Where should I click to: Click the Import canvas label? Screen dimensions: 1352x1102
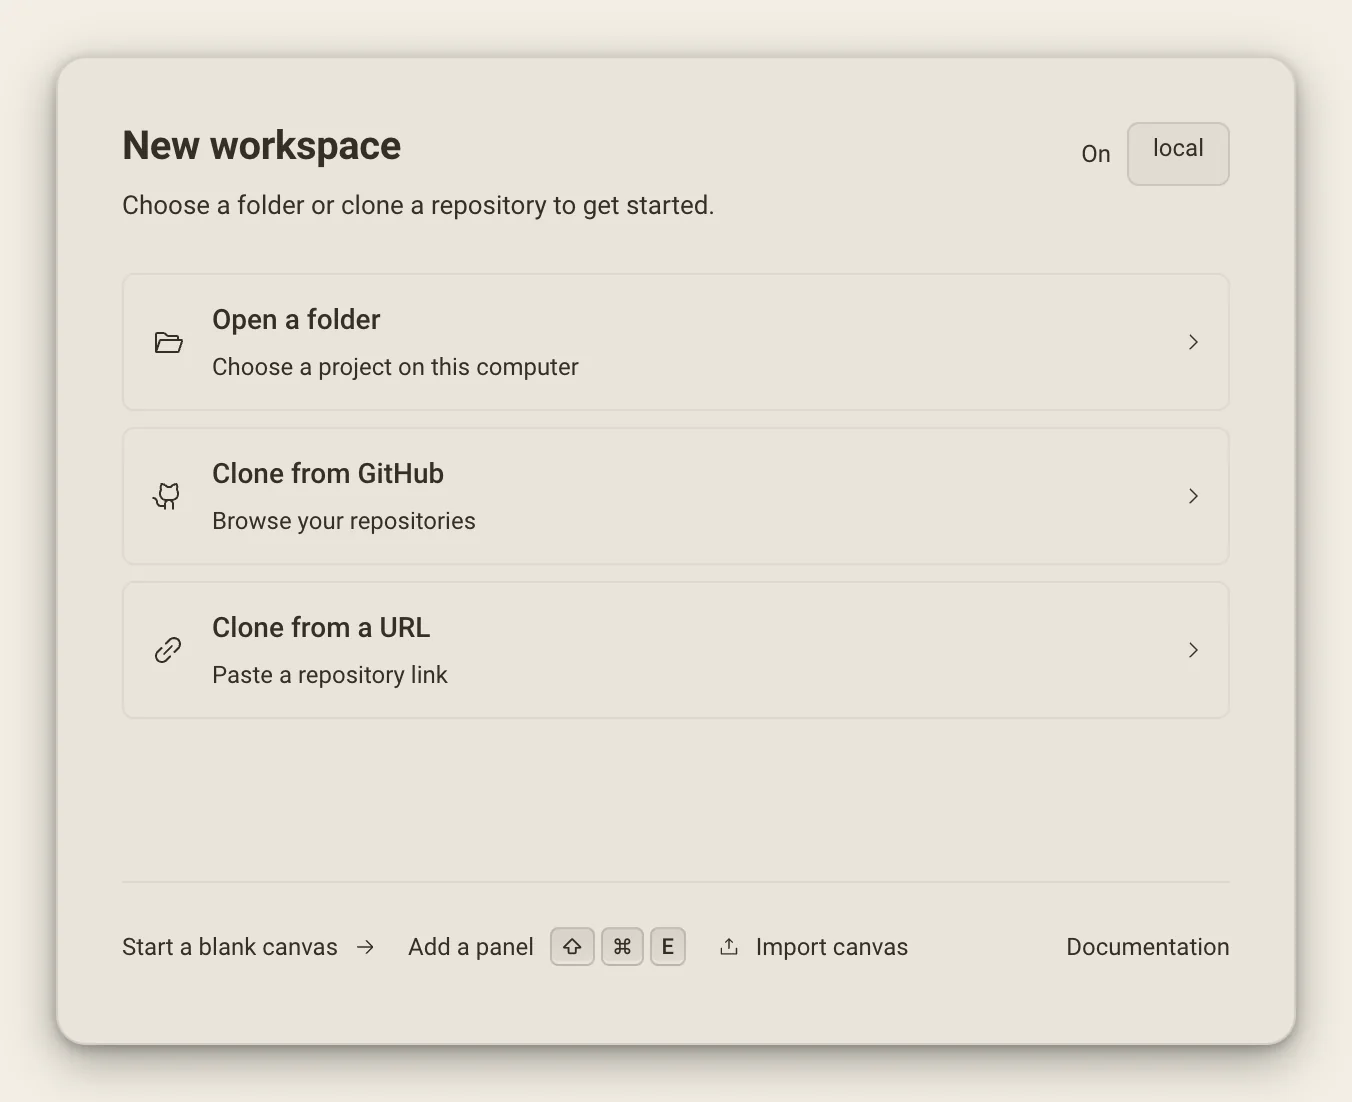832,947
